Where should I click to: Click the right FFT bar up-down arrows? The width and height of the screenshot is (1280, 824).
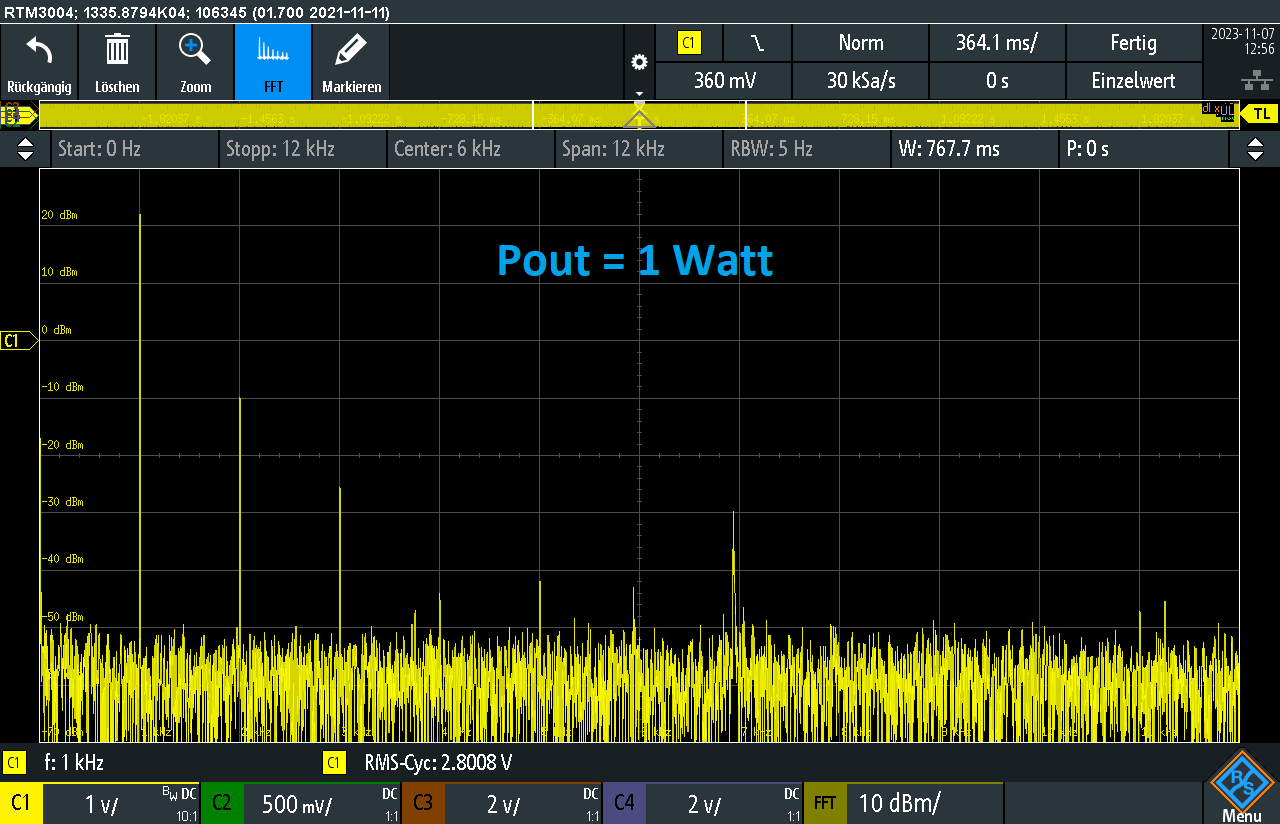click(x=1255, y=149)
